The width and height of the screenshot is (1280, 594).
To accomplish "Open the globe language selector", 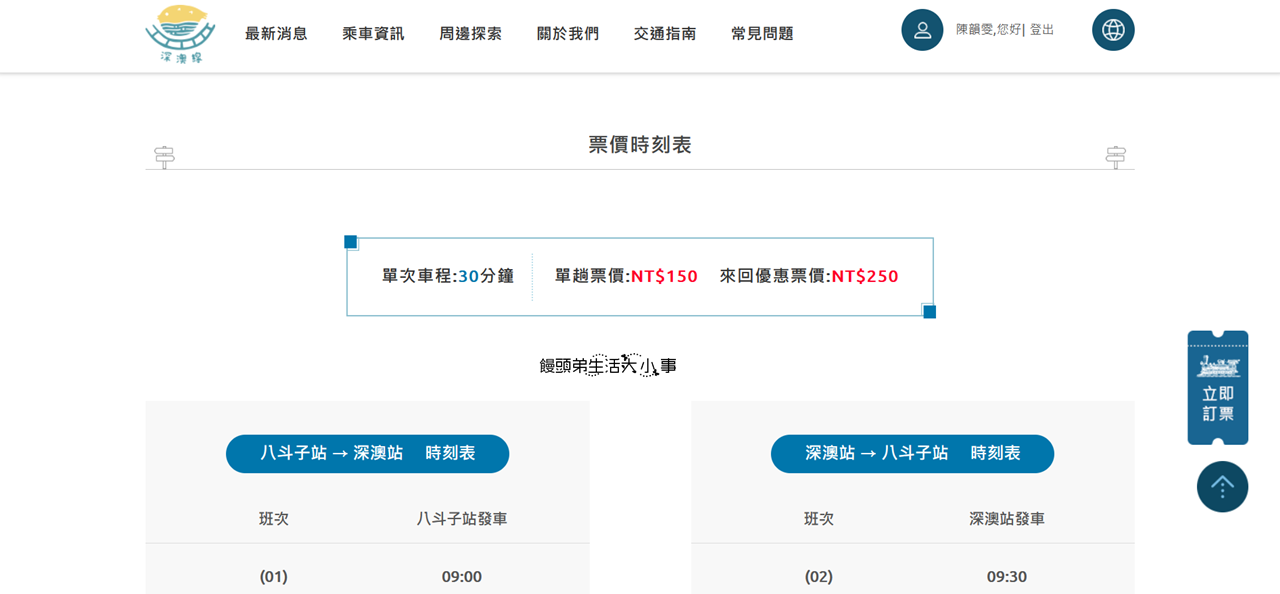I will 1113,30.
